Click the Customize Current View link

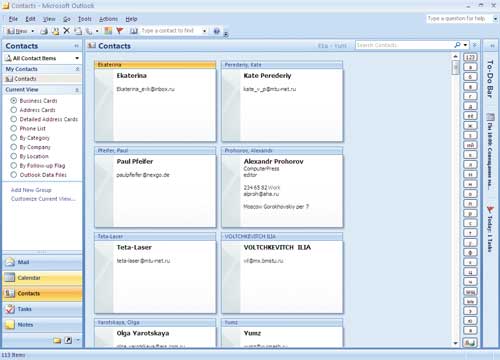(43, 199)
